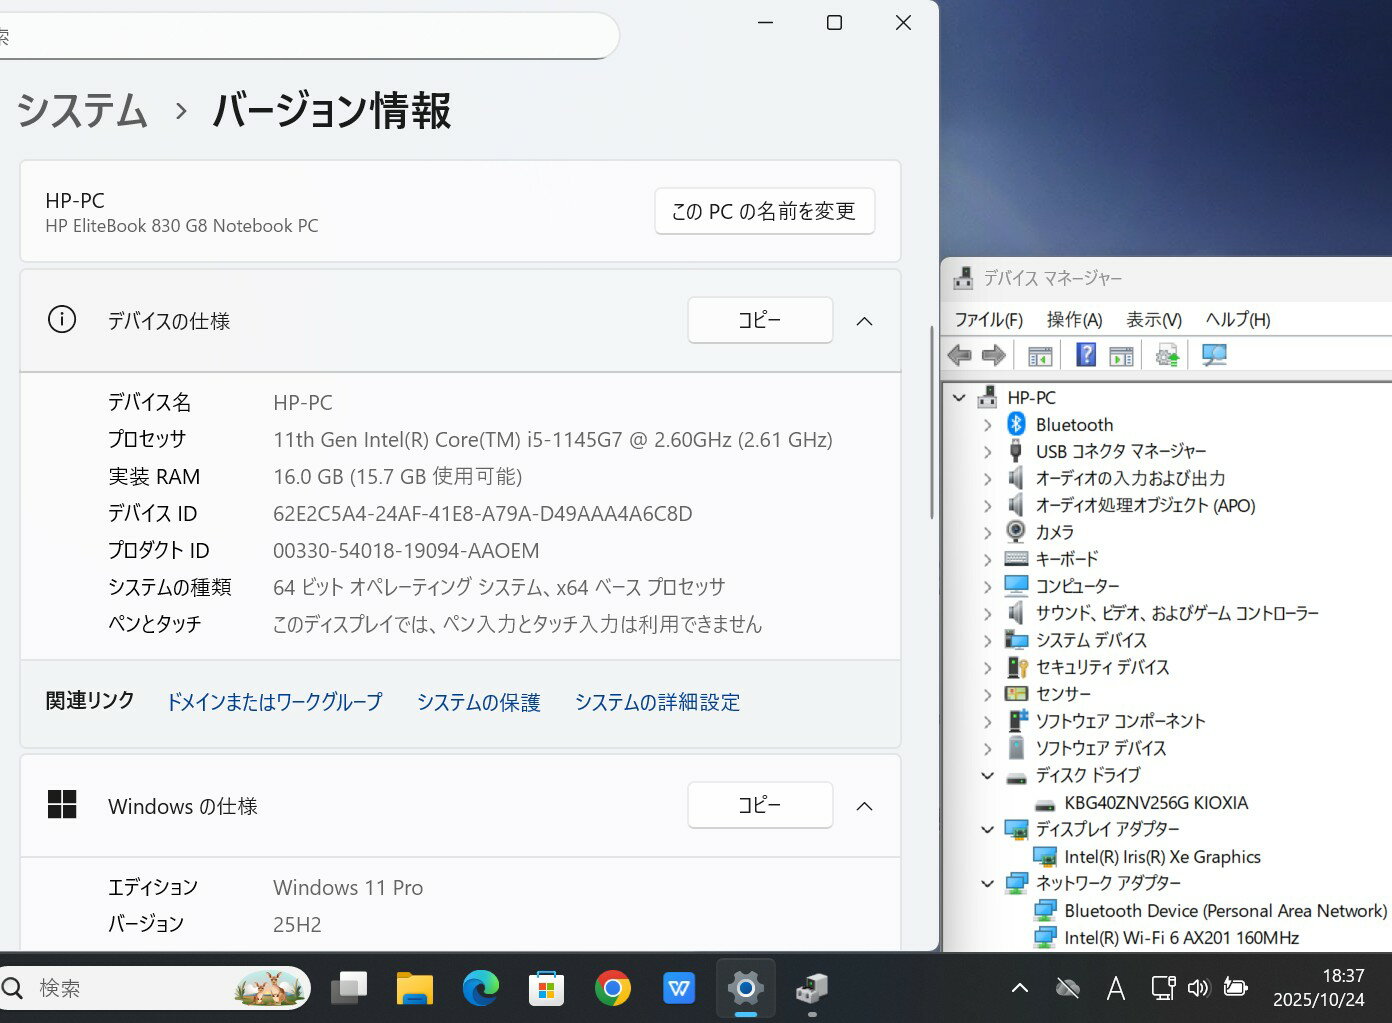
Task: Open the システムの詳細設定 link
Action: (x=657, y=702)
